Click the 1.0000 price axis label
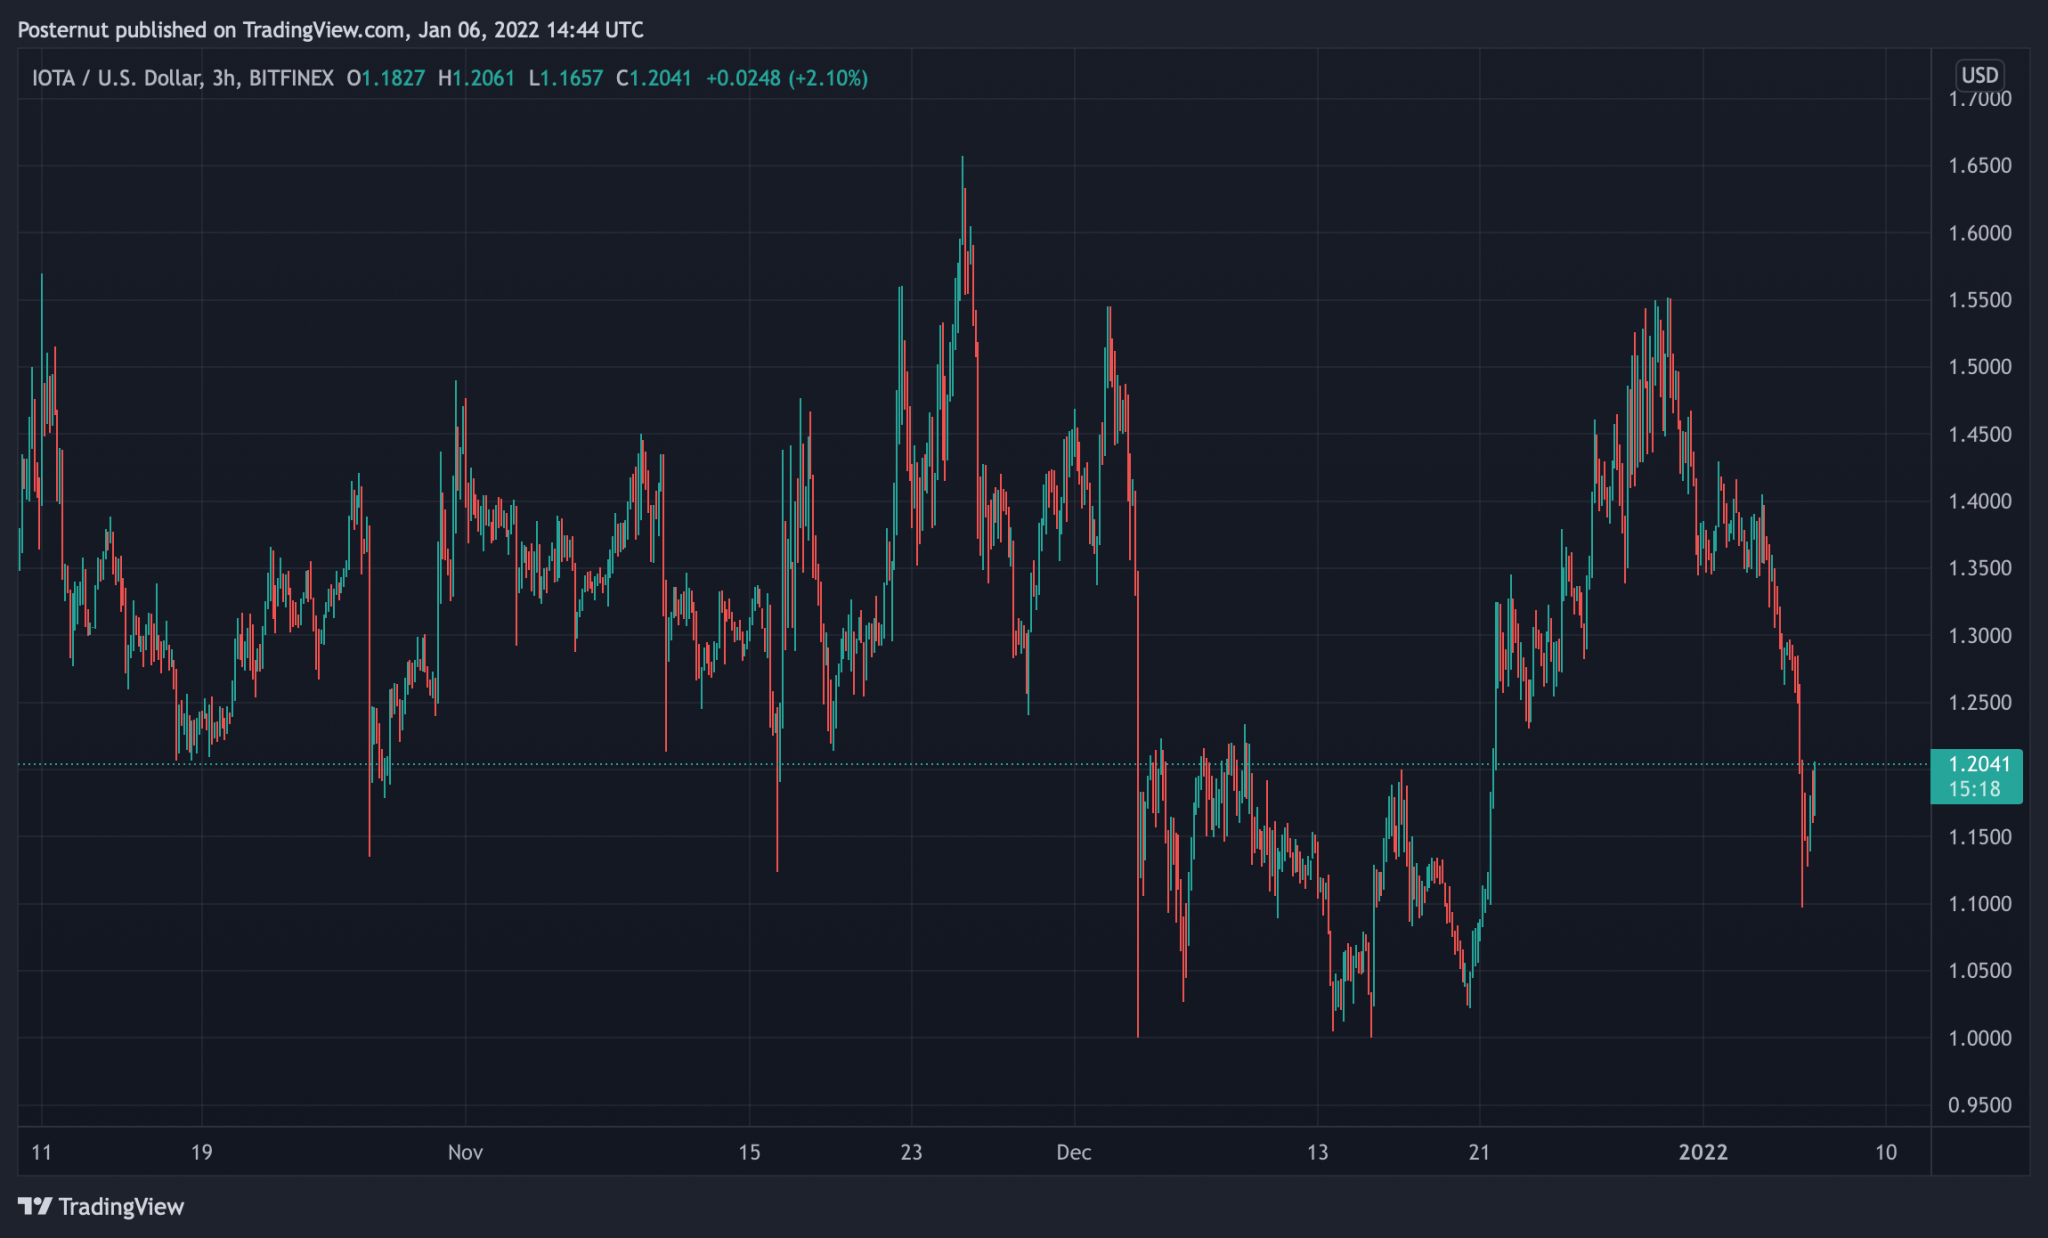This screenshot has width=2048, height=1238. point(1980,1039)
